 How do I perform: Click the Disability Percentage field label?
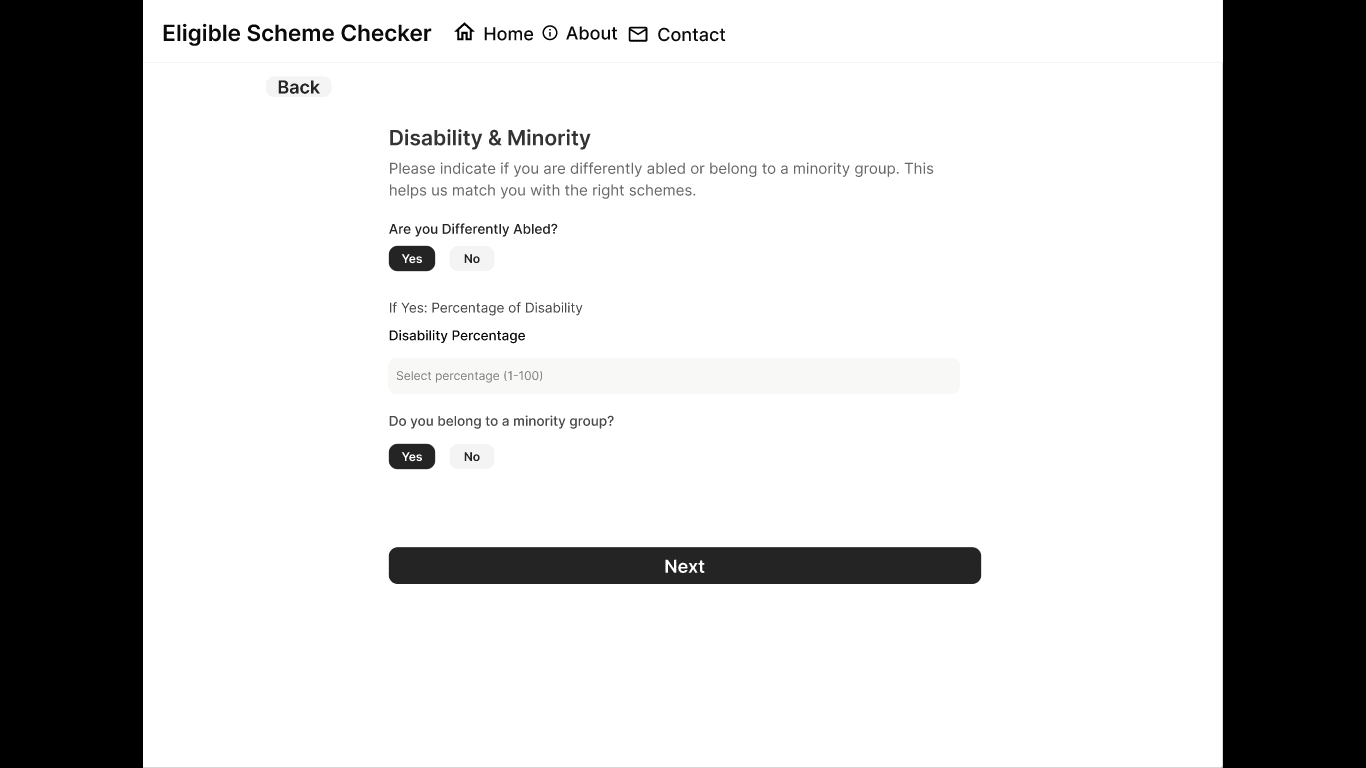(x=457, y=336)
